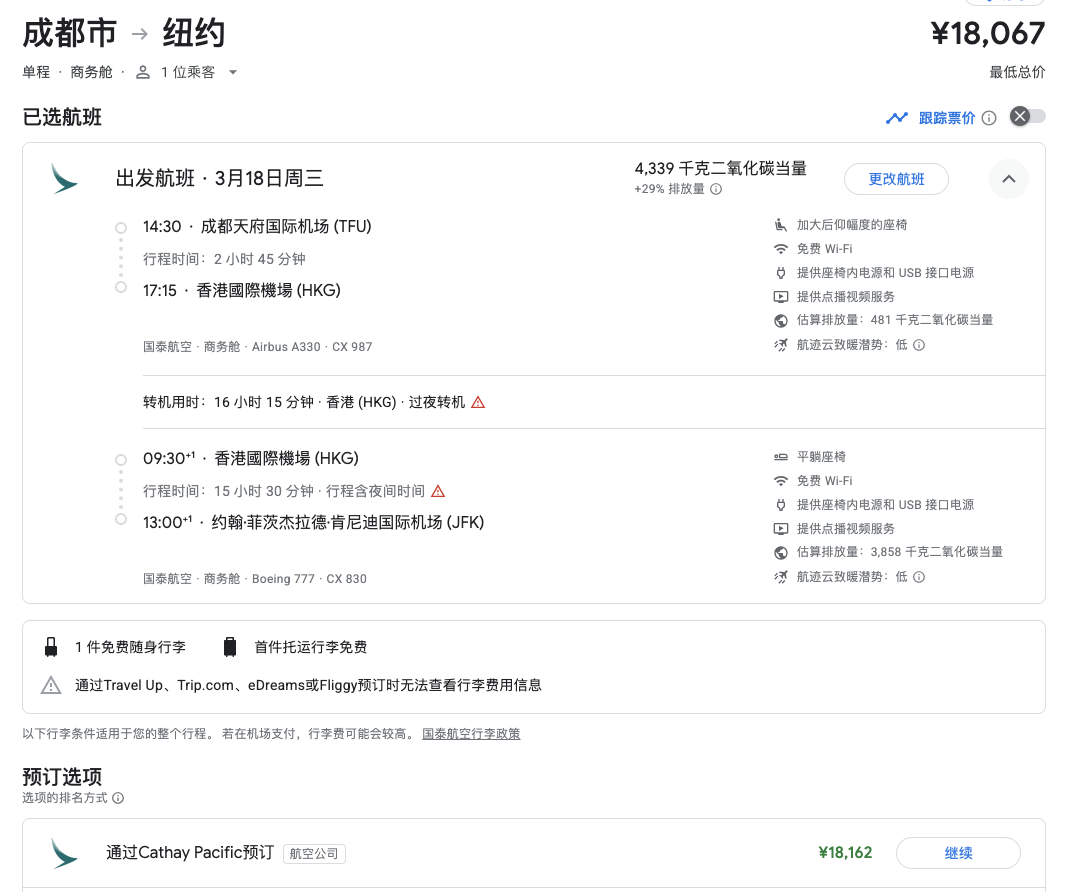This screenshot has width=1080, height=892.
Task: Click info icon next to 选项的排名方式
Action: click(118, 798)
